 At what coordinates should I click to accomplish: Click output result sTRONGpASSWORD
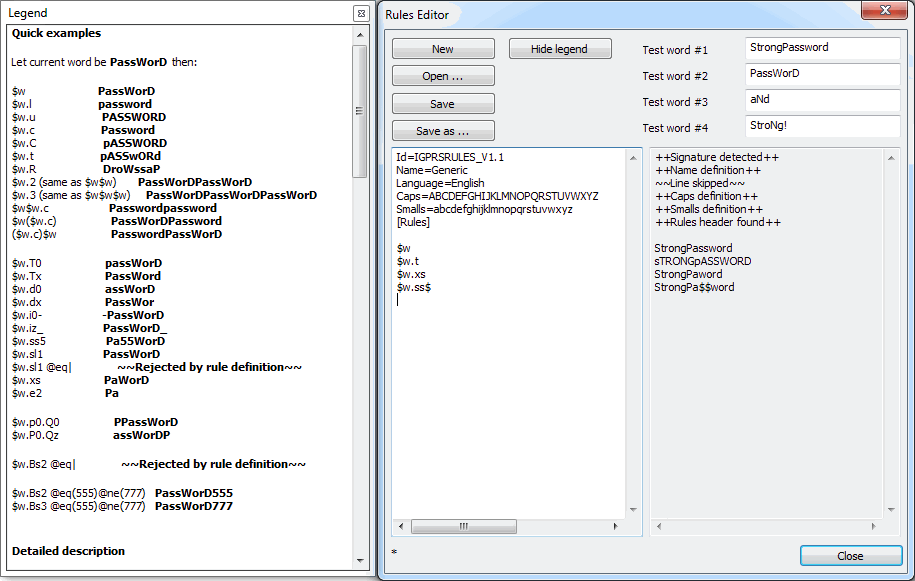[703, 261]
